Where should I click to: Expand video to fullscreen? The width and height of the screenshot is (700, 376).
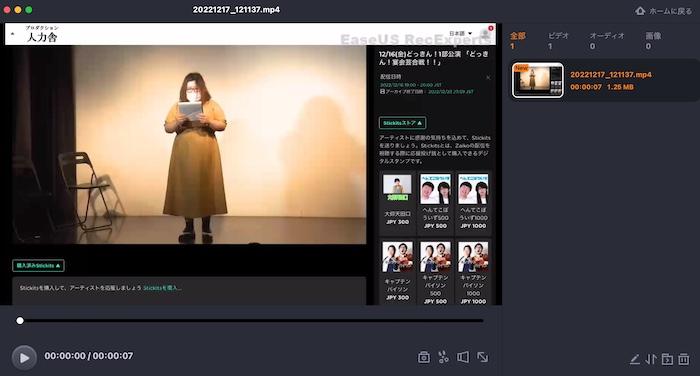(x=483, y=357)
